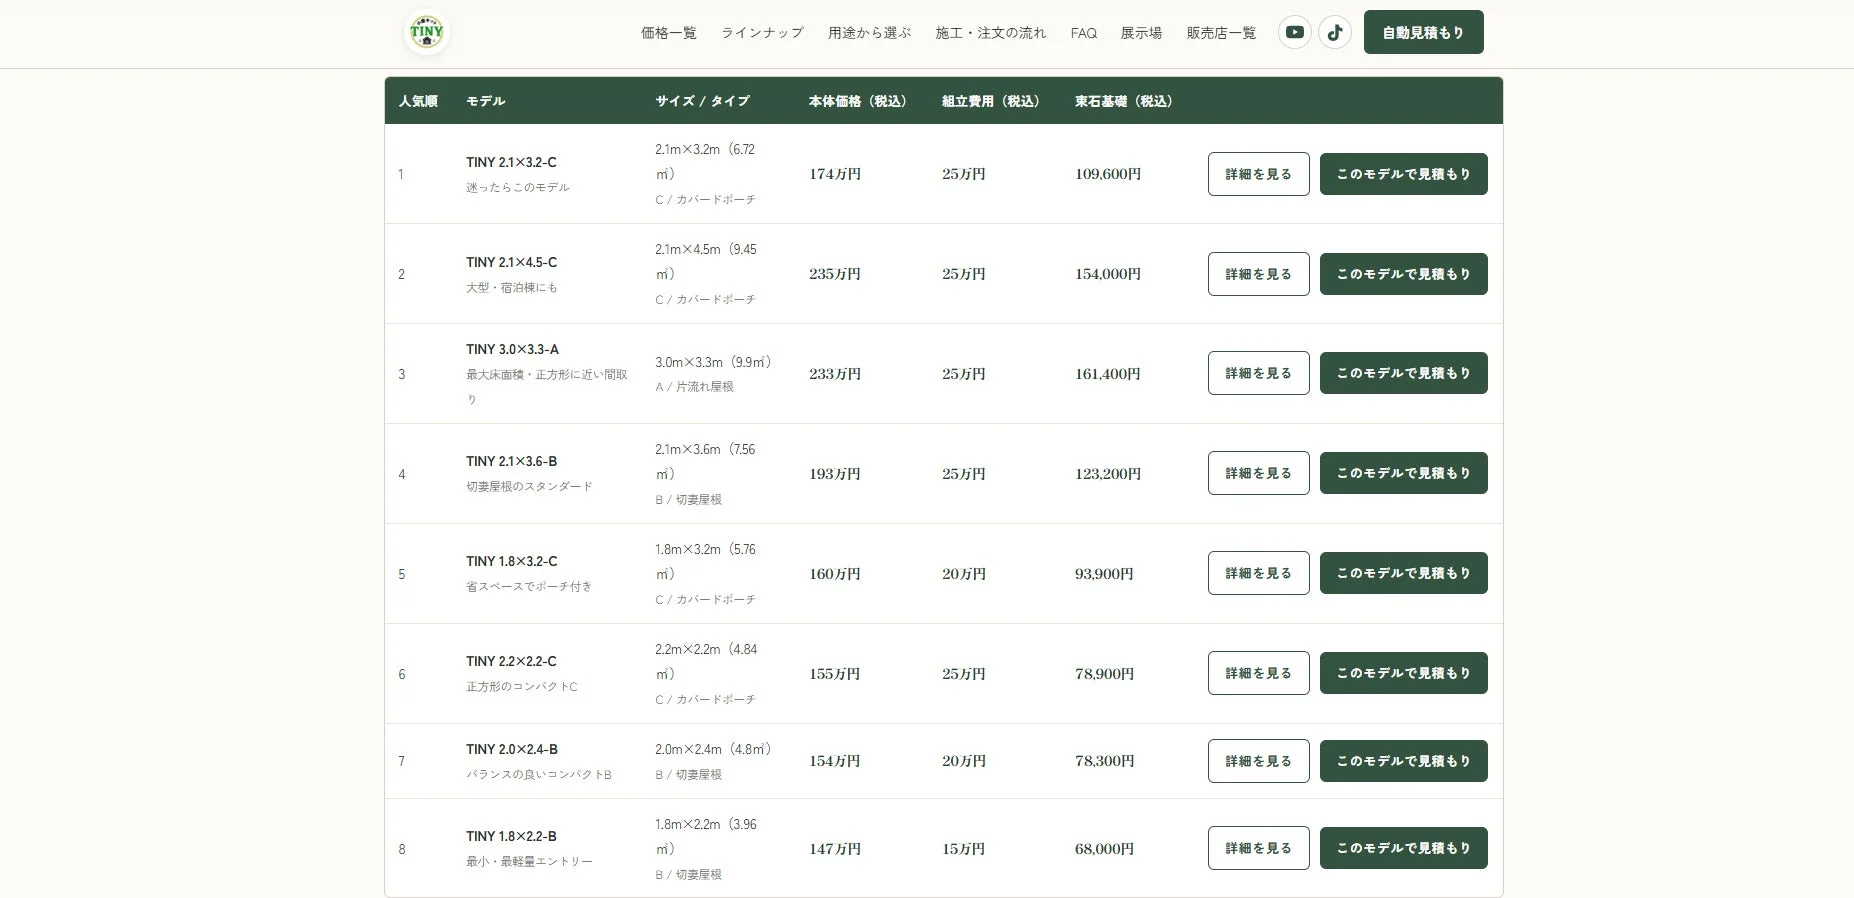1854x898 pixels.
Task: Click the 93,900円 foundation cost
Action: point(1104,574)
